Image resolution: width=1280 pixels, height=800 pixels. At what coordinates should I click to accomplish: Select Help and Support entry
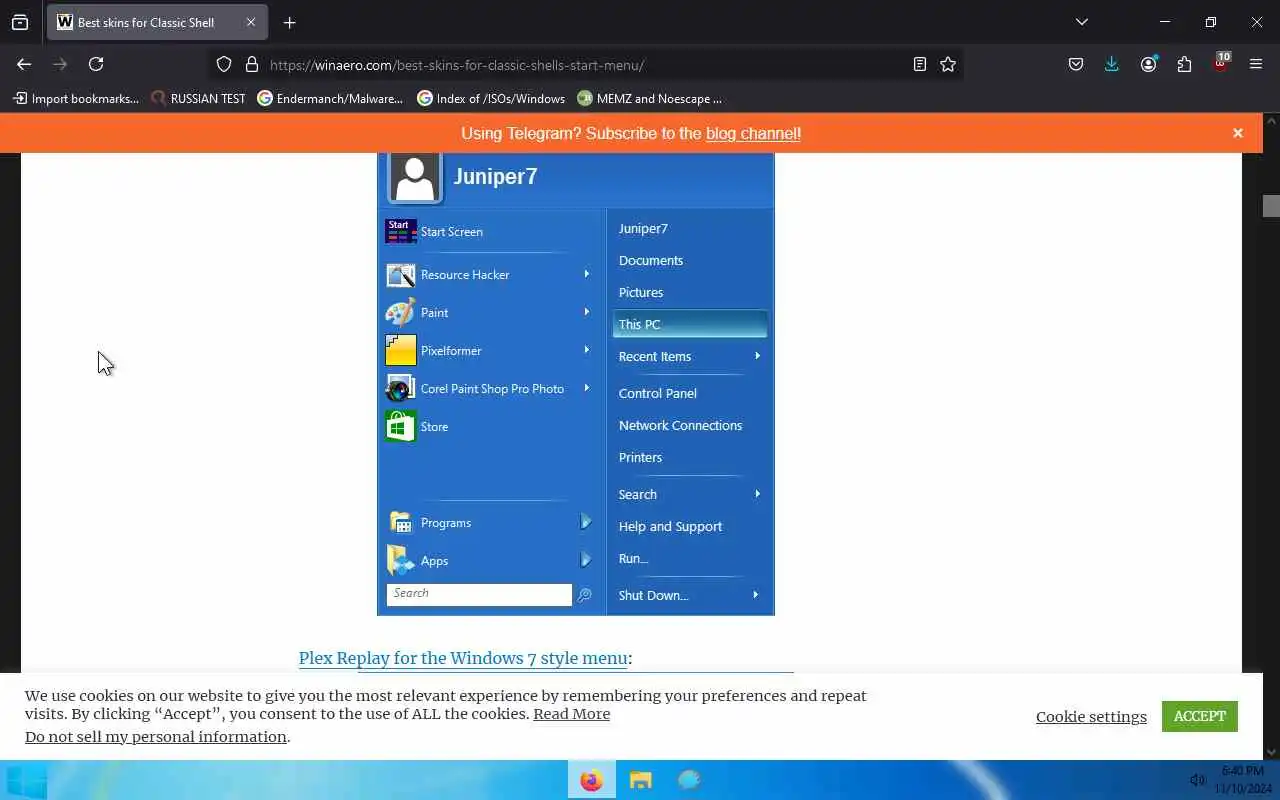pos(670,526)
